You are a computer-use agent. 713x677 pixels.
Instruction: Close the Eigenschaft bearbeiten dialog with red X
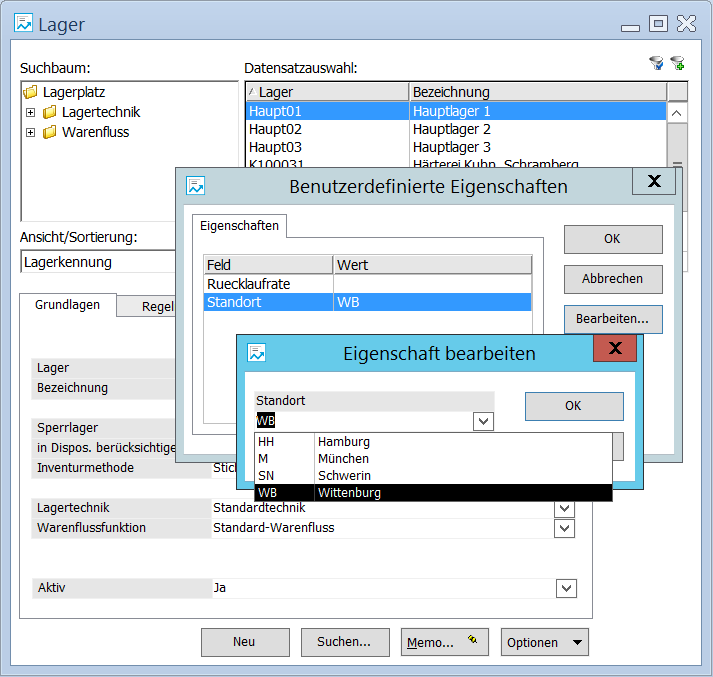point(615,348)
